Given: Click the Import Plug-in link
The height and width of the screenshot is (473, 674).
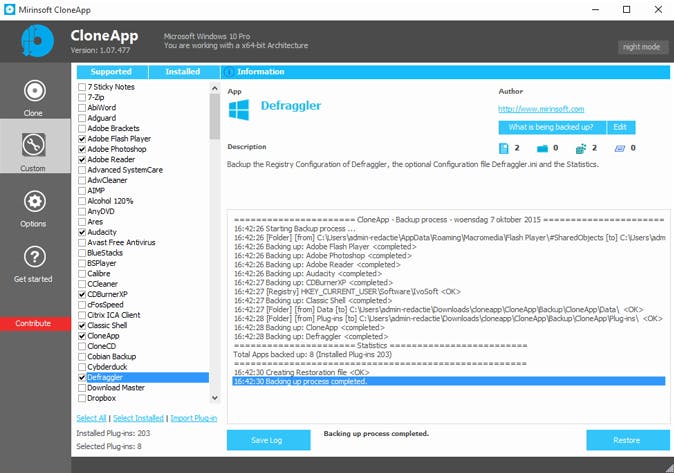Looking at the screenshot, I should [194, 418].
